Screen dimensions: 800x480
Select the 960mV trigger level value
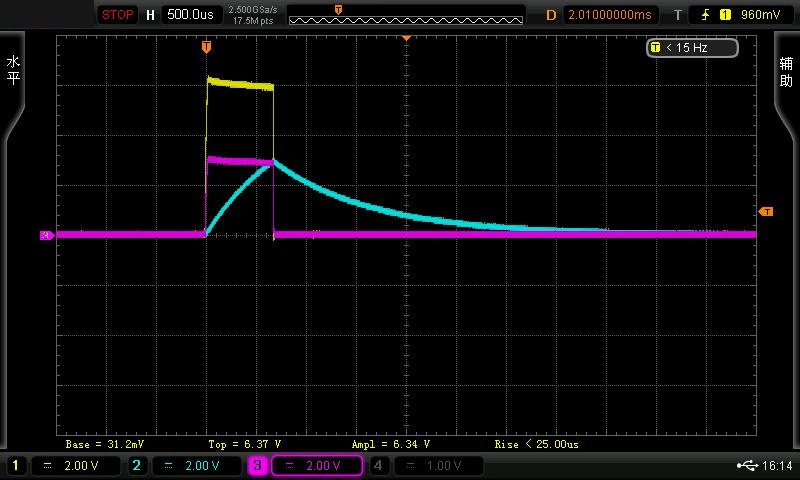(x=760, y=15)
